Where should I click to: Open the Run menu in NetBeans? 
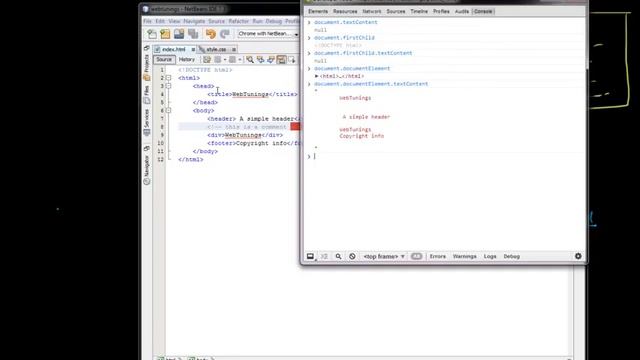point(257,21)
